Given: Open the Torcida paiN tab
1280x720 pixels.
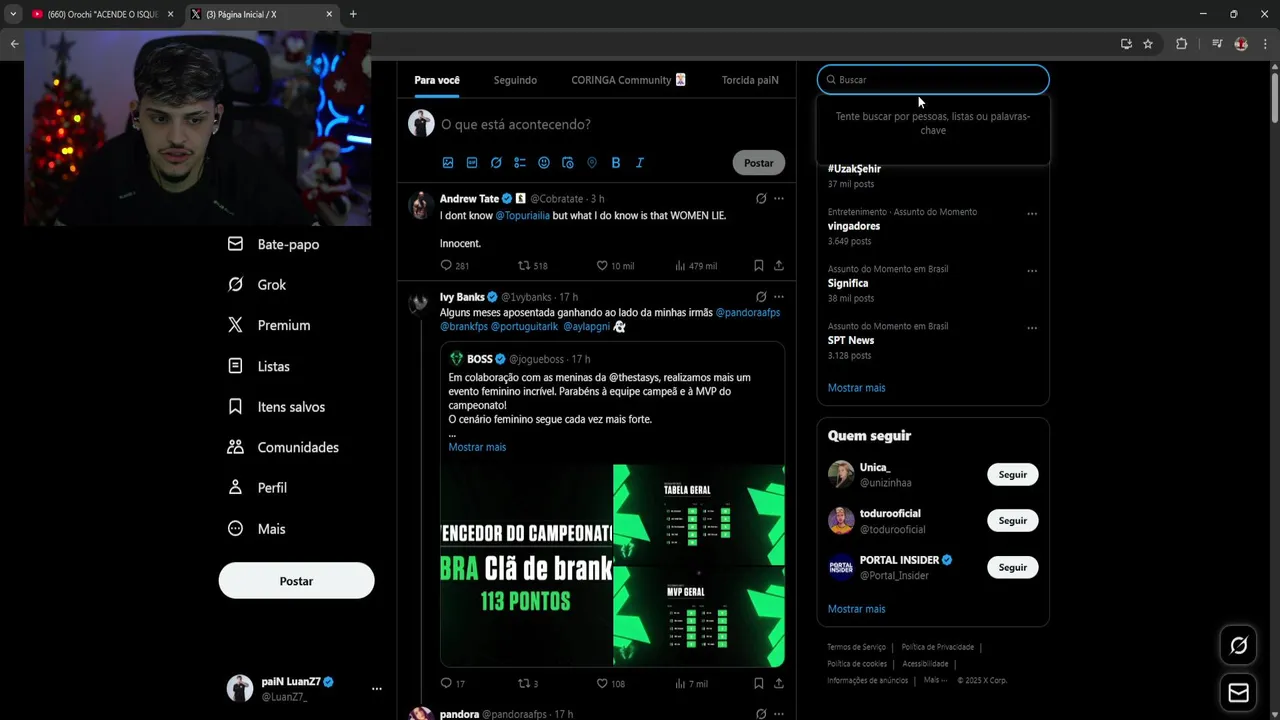Looking at the screenshot, I should point(750,80).
